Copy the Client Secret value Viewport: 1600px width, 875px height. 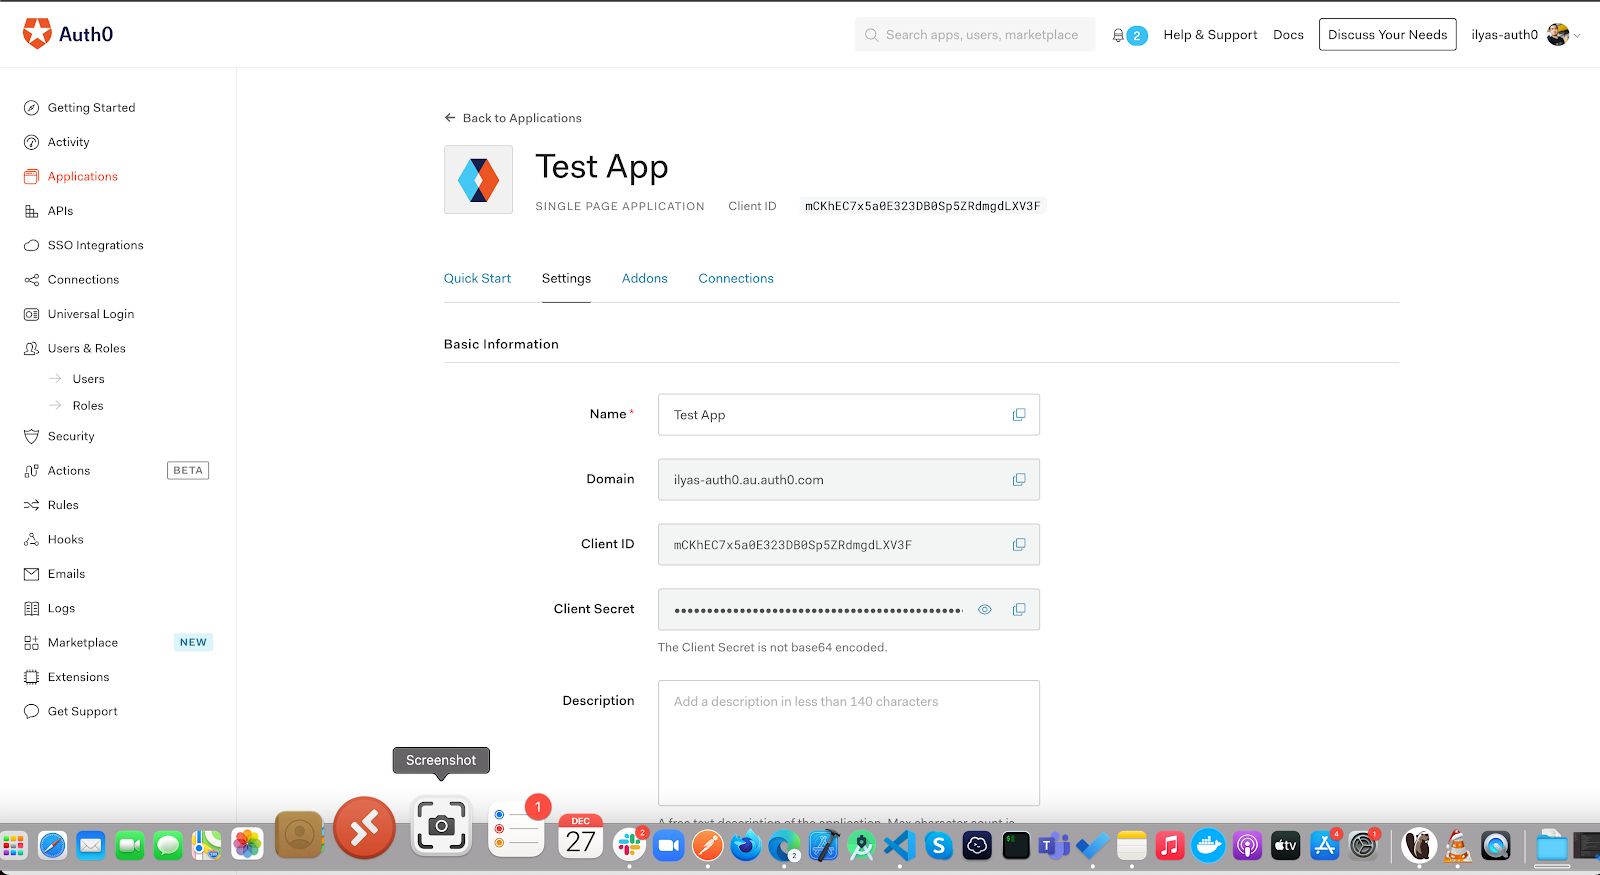pyautogui.click(x=1019, y=610)
